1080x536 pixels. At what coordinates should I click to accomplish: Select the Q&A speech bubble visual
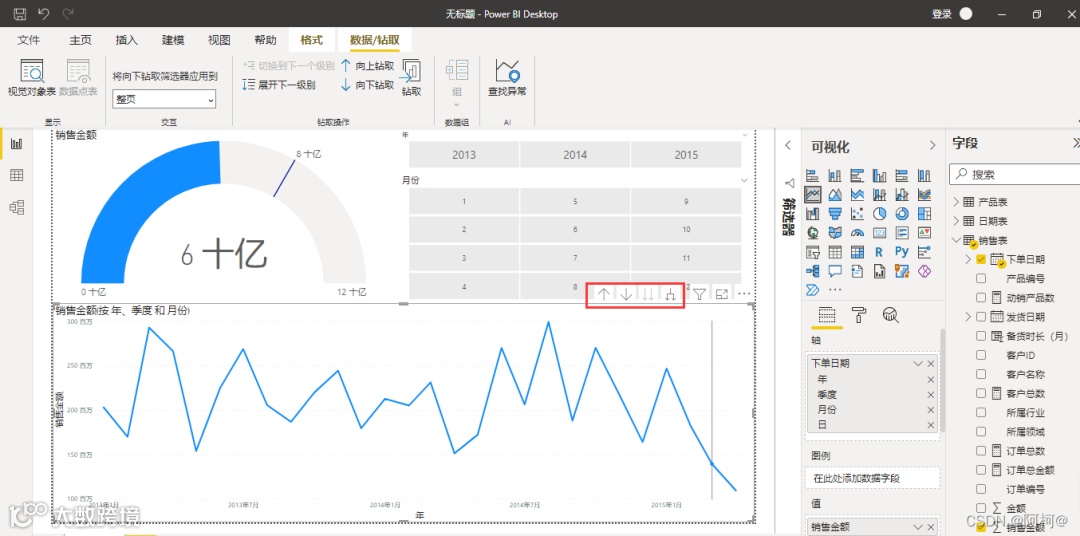[835, 271]
